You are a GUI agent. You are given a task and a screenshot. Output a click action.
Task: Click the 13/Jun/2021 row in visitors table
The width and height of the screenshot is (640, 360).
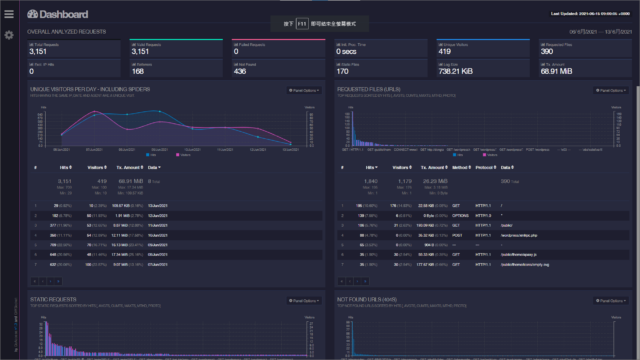(x=176, y=206)
